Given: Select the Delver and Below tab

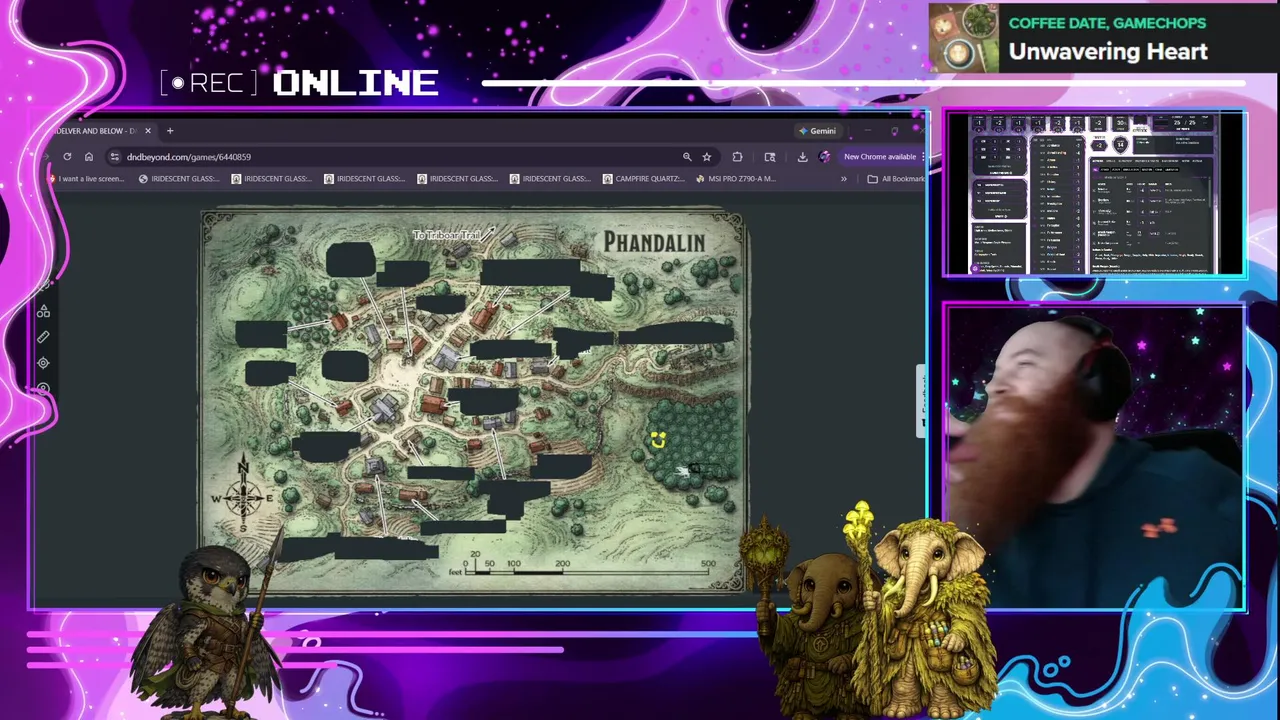Looking at the screenshot, I should click(x=100, y=131).
